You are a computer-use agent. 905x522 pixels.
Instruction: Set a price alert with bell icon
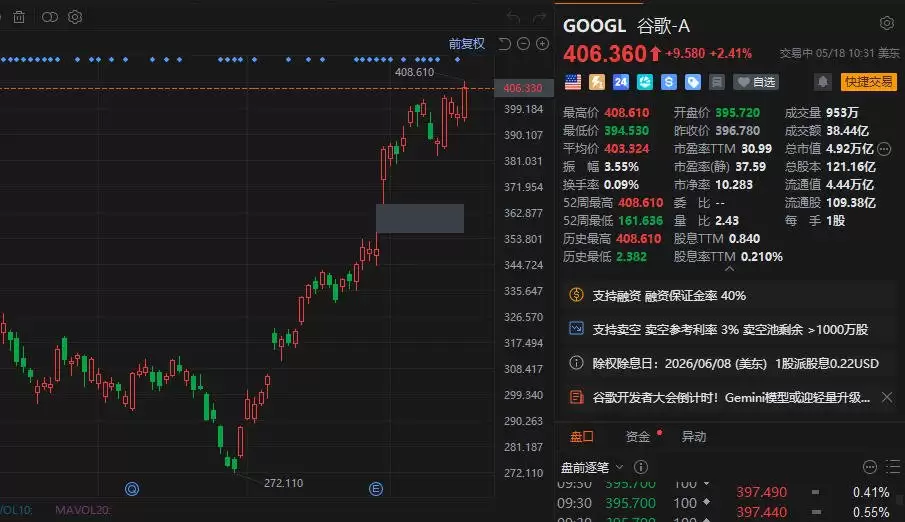823,82
